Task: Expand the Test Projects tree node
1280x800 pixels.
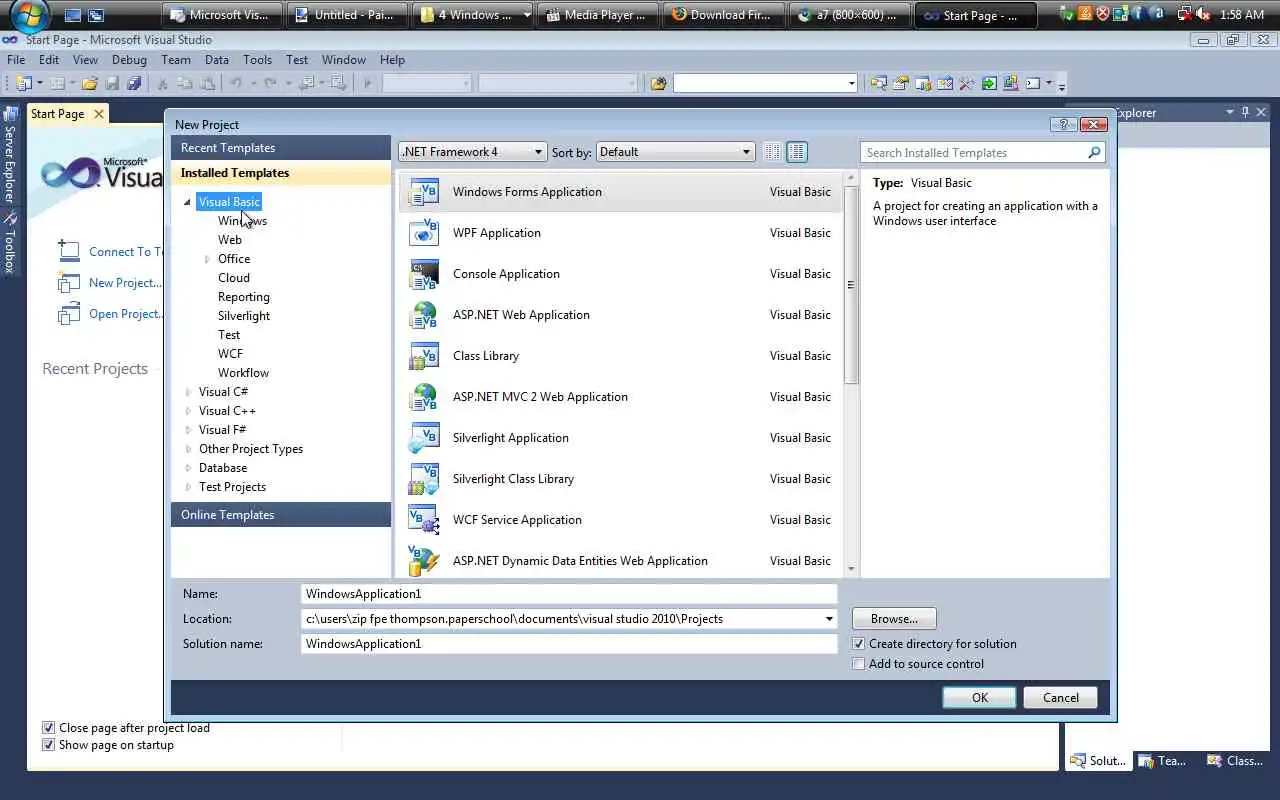Action: coord(188,487)
